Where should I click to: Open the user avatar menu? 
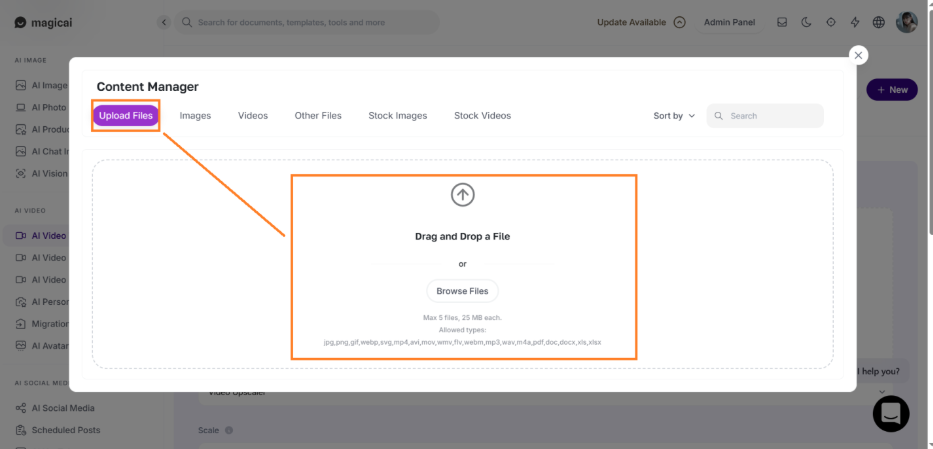coord(907,23)
